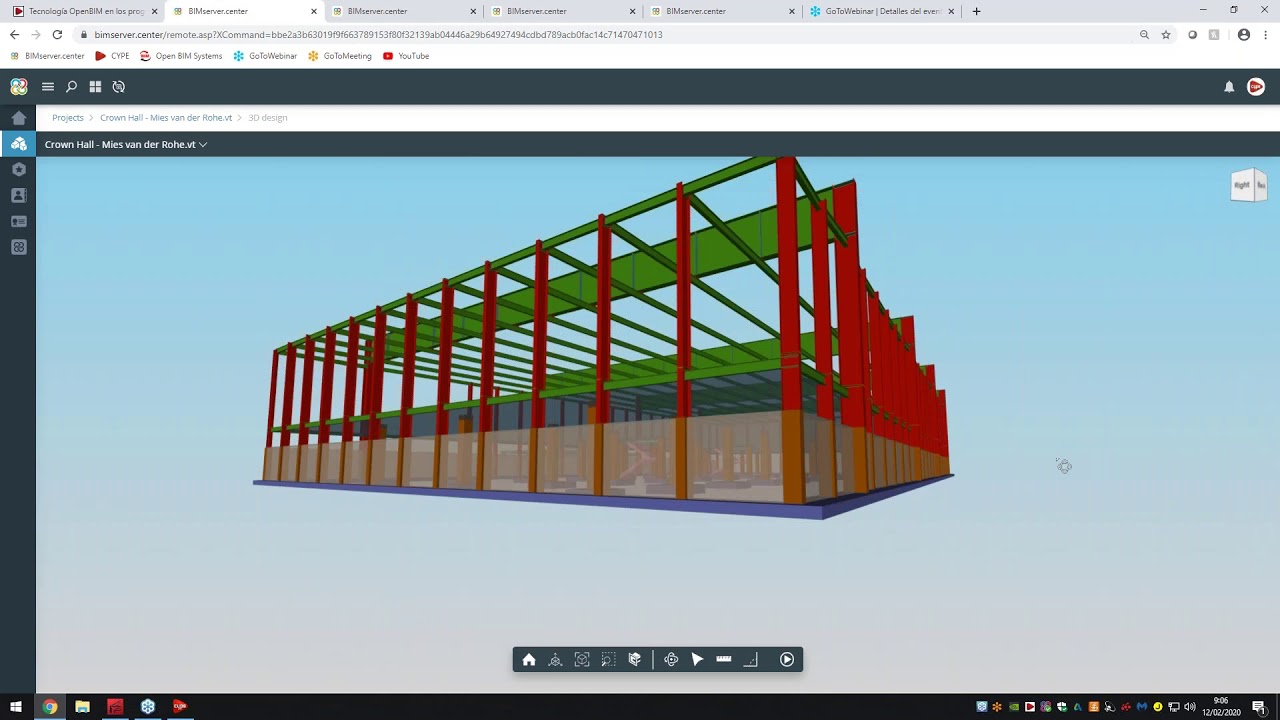Open the ID card icon in sidebar
This screenshot has height=720, width=1280.
click(x=18, y=222)
